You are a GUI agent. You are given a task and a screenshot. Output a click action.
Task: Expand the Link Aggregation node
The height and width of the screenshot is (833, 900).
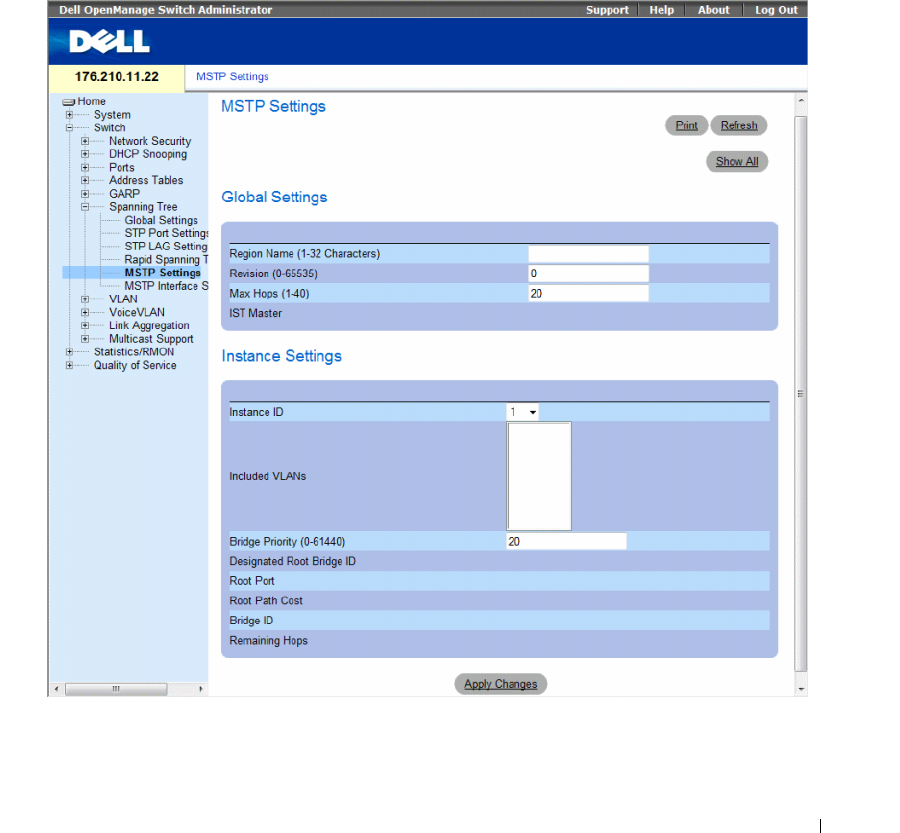pos(85,326)
